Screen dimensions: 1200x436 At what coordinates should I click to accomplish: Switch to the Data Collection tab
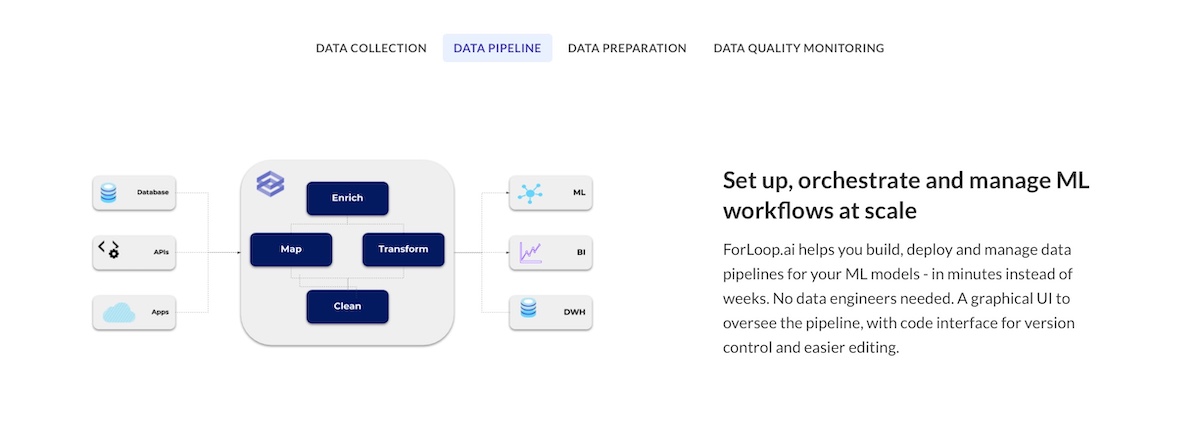371,48
